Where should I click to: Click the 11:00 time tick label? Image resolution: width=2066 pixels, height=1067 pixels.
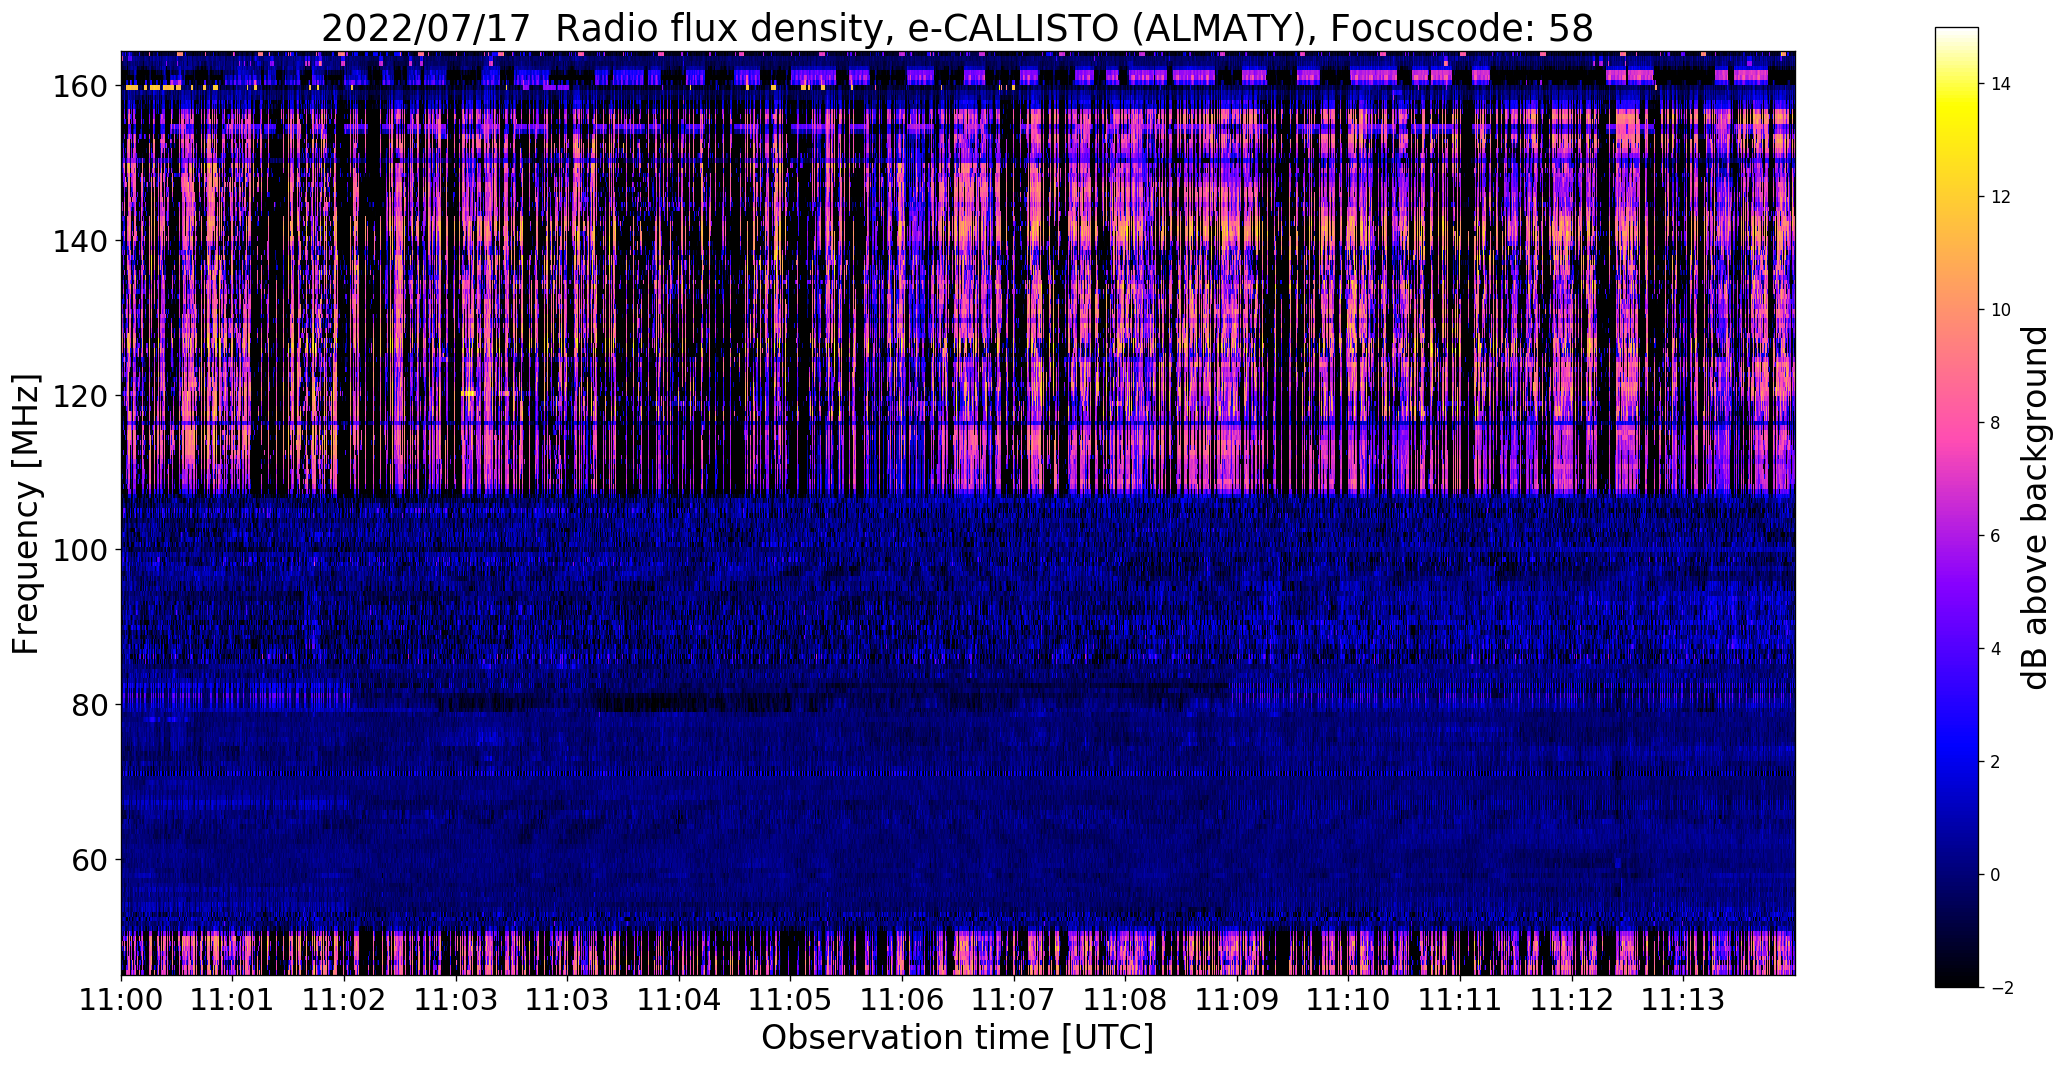click(122, 1000)
